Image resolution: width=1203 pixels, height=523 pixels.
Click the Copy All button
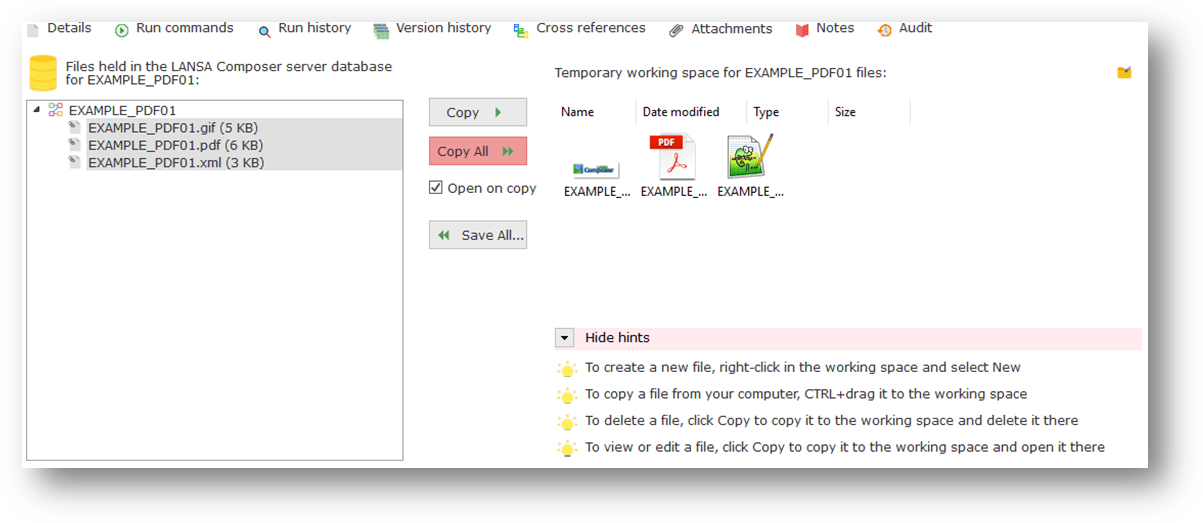pos(478,151)
